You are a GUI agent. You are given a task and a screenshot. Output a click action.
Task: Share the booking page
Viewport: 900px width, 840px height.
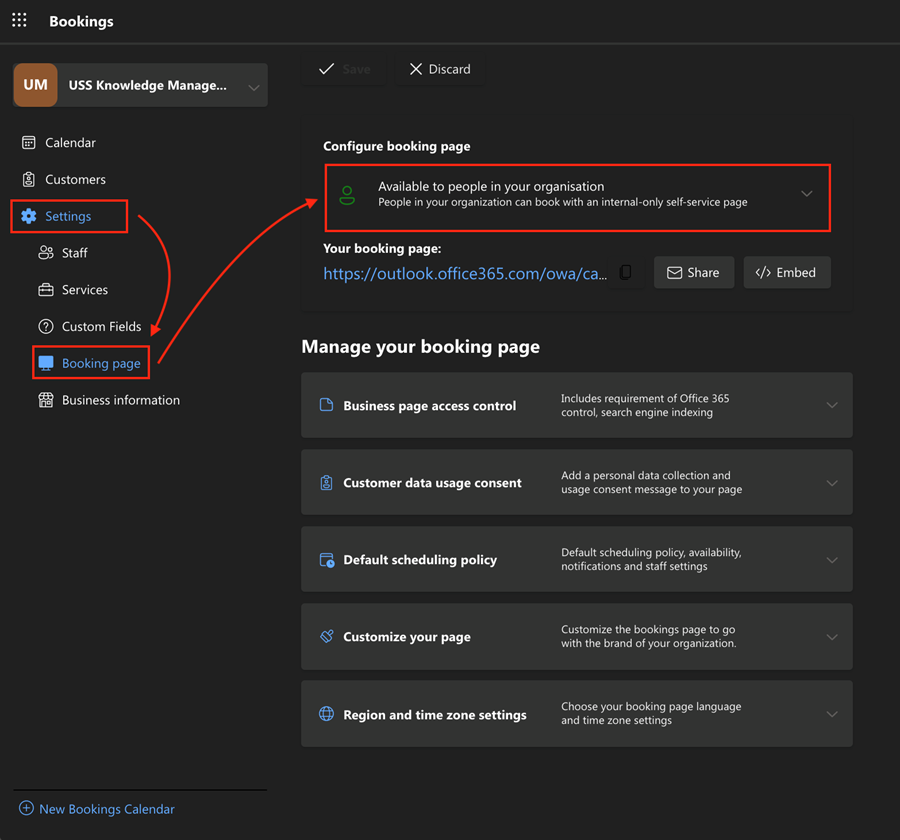click(694, 272)
